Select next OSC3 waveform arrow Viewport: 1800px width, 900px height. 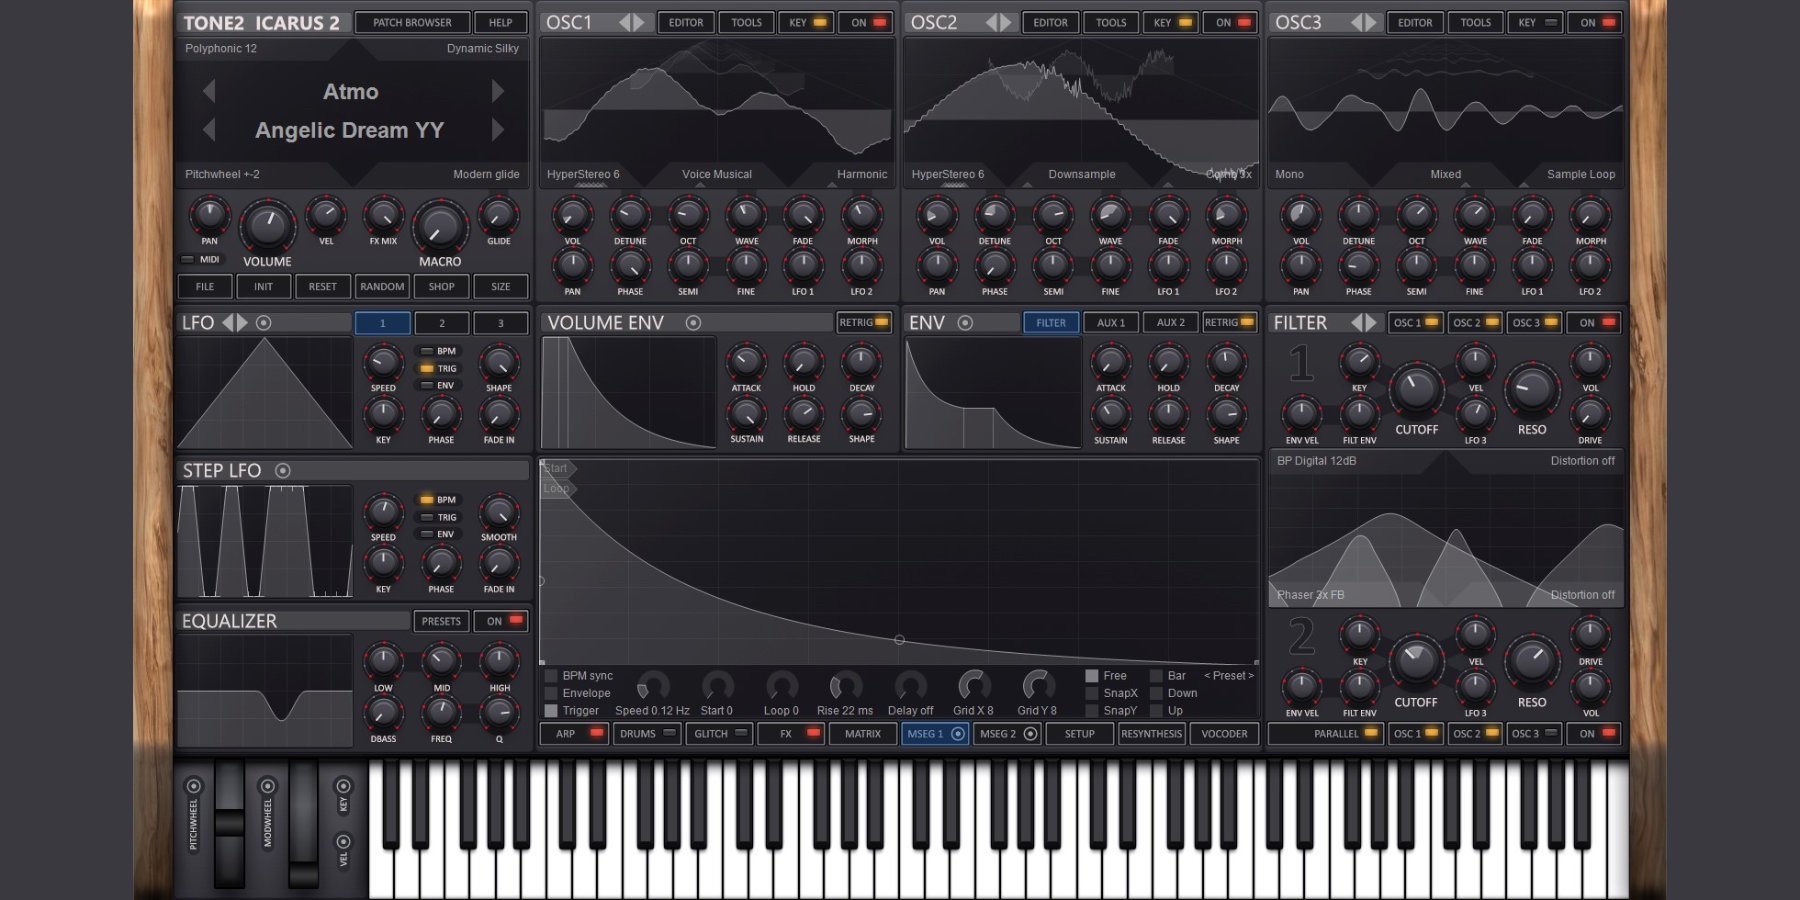1372,22
